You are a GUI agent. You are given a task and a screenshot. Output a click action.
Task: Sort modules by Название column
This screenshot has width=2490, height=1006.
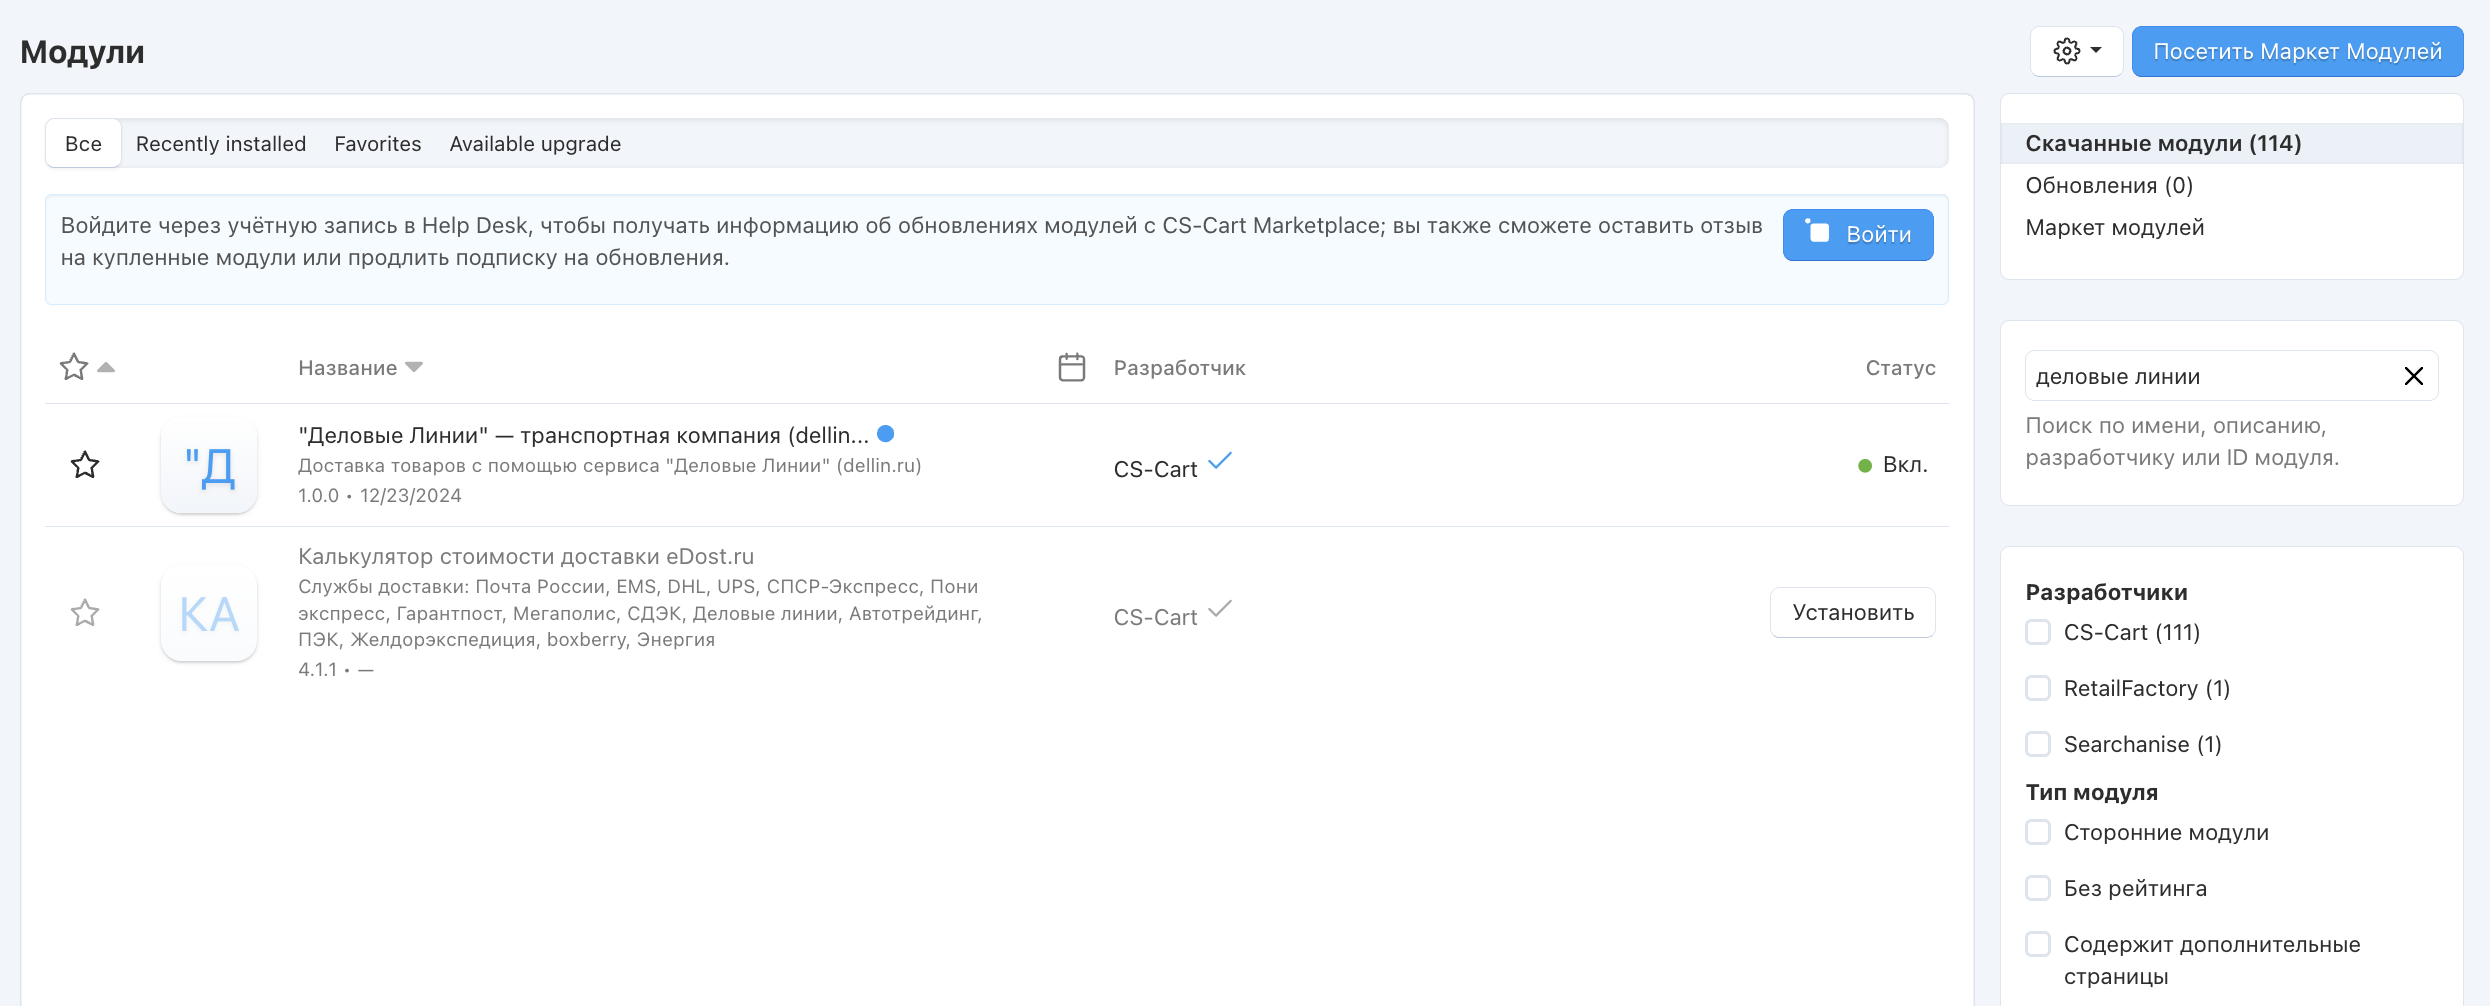[348, 368]
